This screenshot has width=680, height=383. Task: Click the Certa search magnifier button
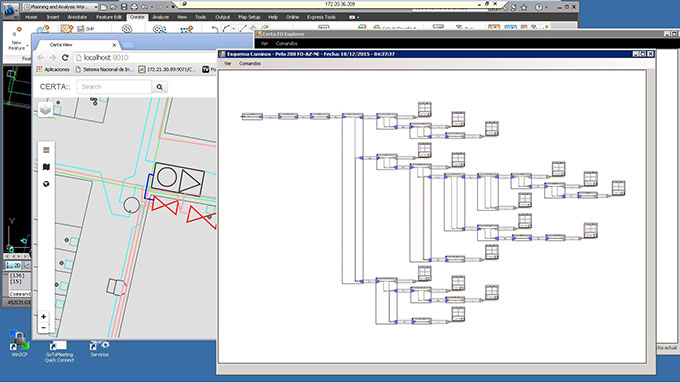click(160, 87)
